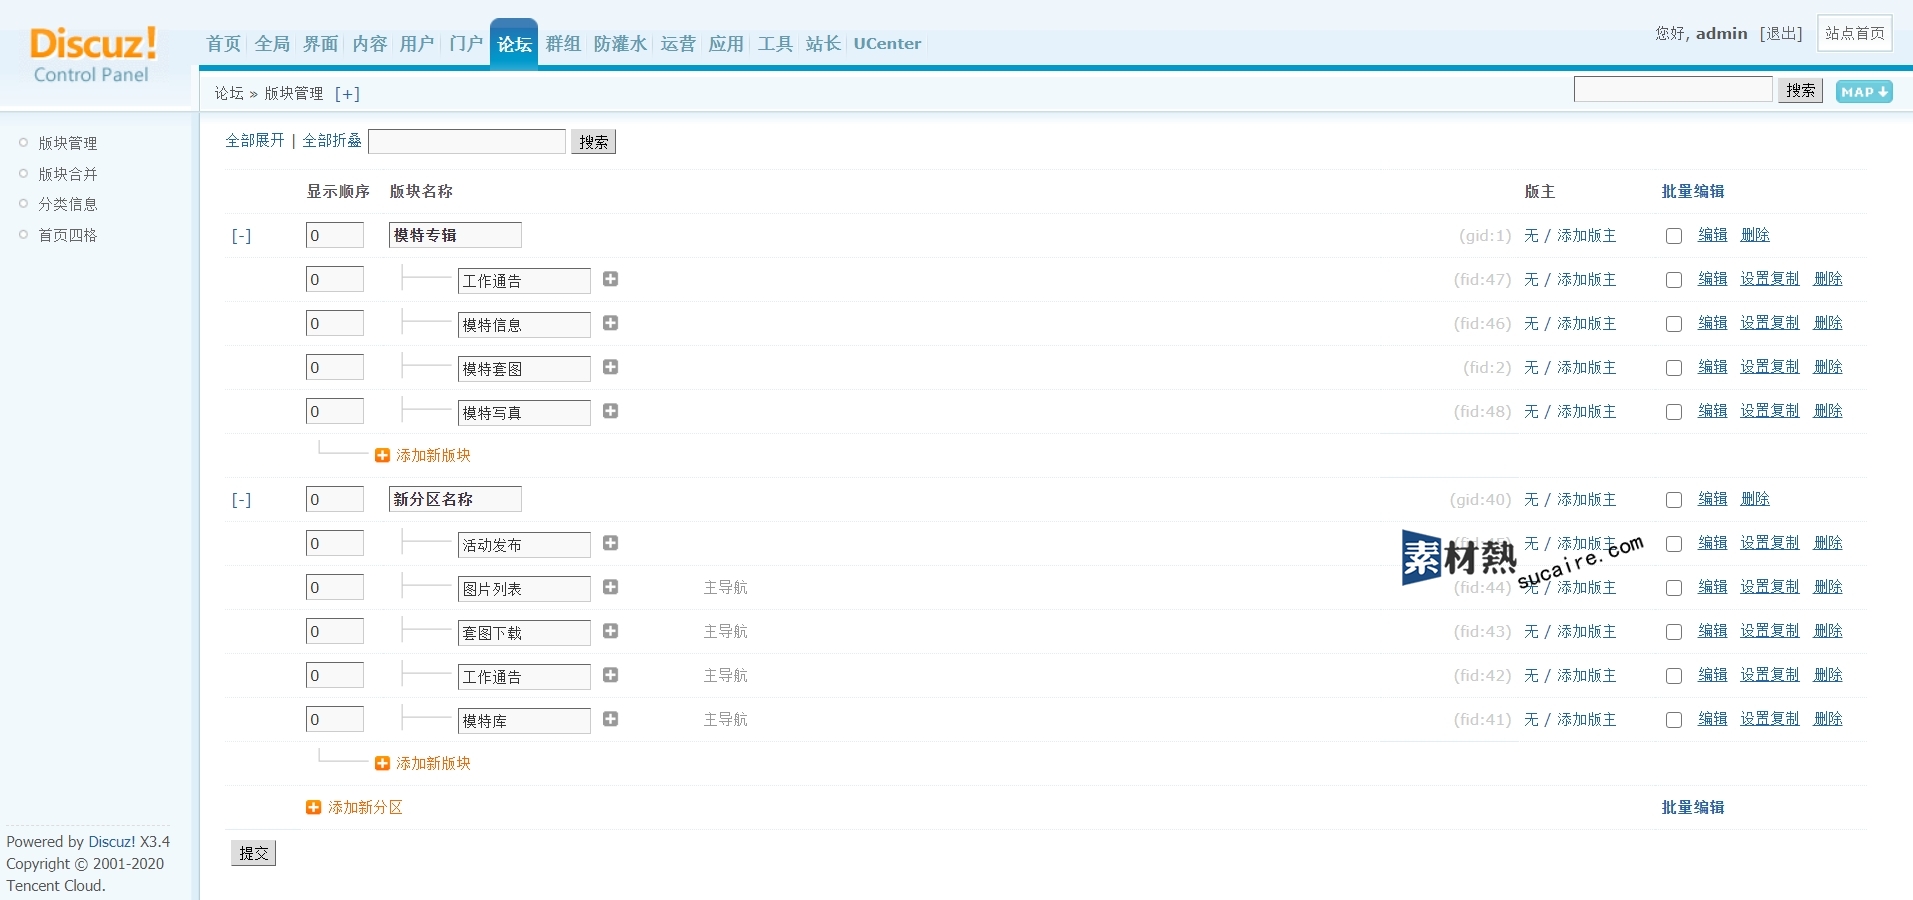Focus the display order field for 活动发布
Viewport: 1913px width, 900px height.
tap(335, 543)
